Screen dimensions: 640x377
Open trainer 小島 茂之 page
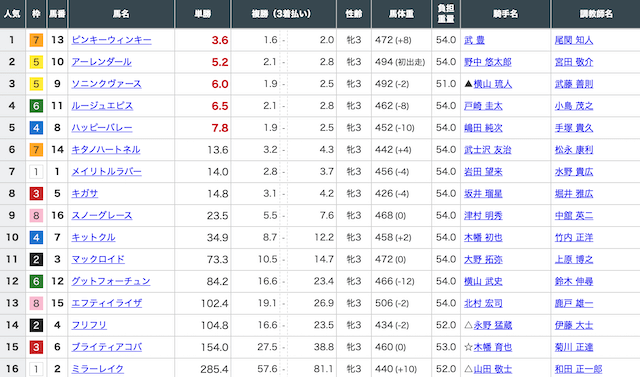(x=574, y=106)
